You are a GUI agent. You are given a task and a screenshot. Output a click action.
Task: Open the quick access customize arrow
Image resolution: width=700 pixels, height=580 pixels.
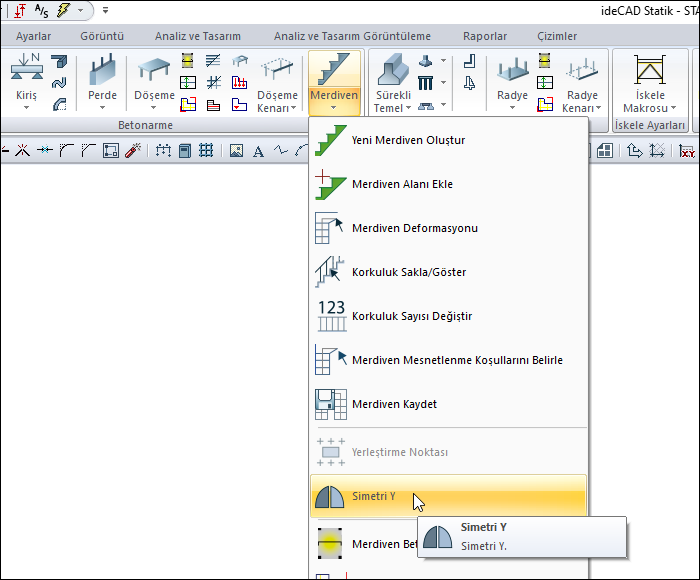pyautogui.click(x=105, y=10)
